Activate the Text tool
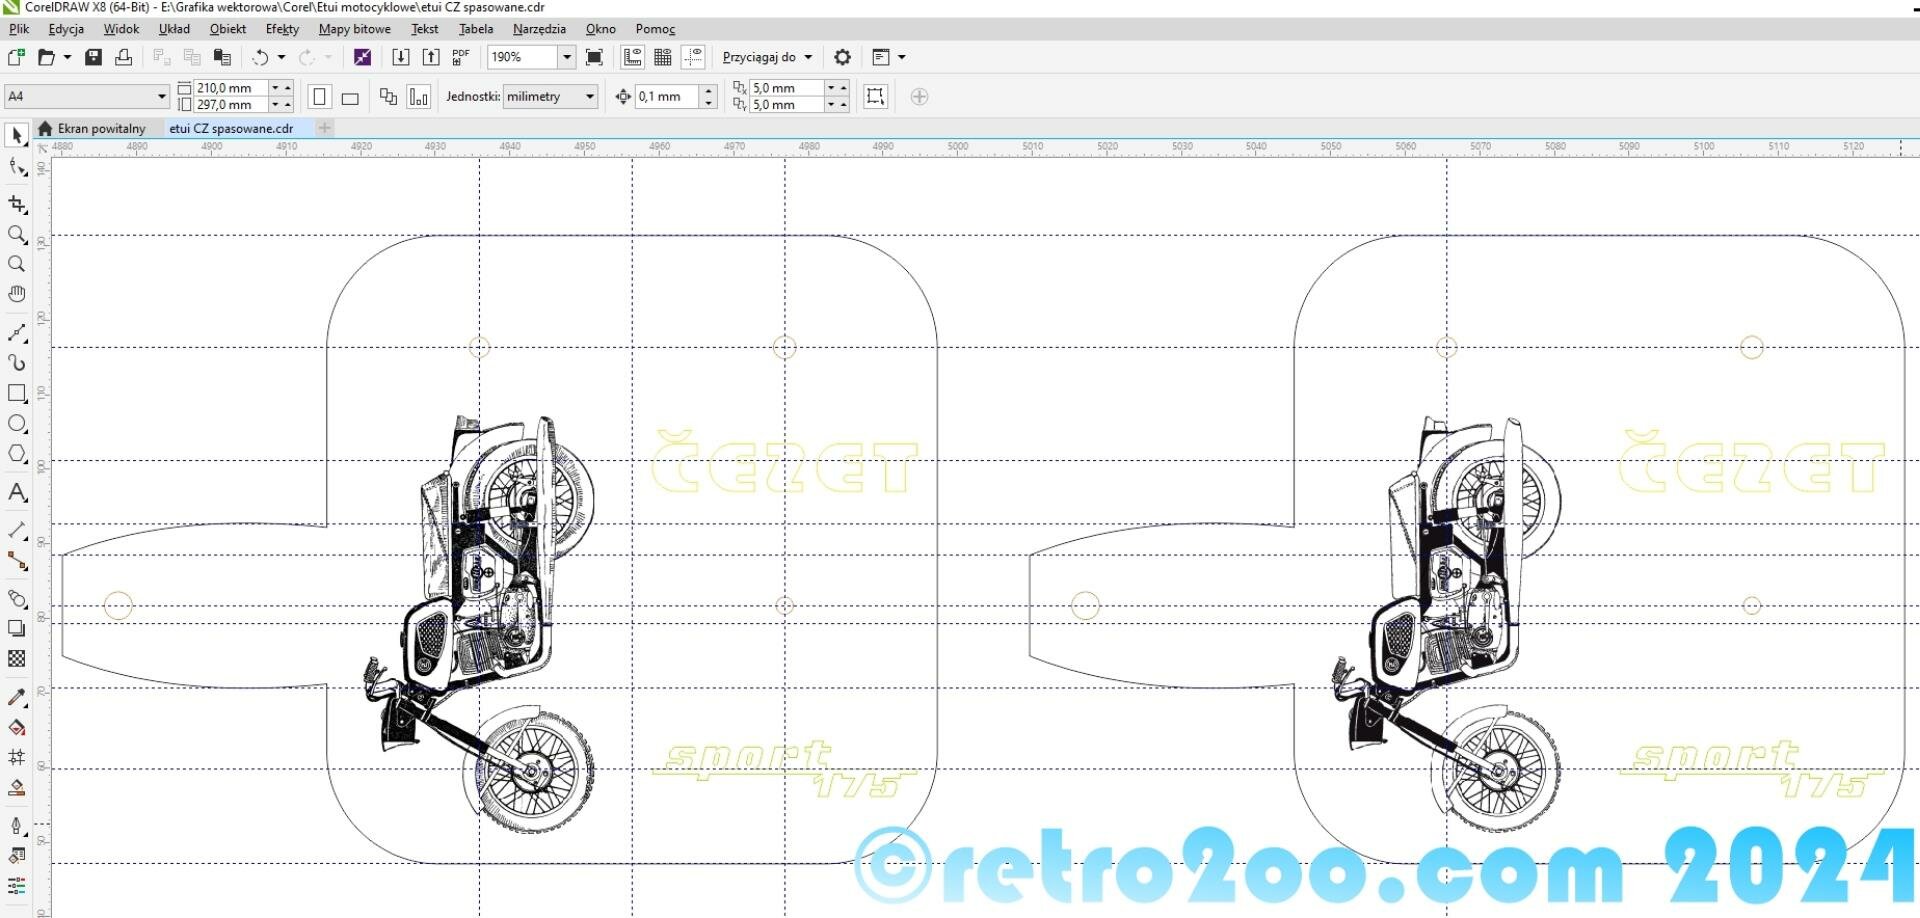Viewport: 1920px width, 918px height. pos(17,493)
